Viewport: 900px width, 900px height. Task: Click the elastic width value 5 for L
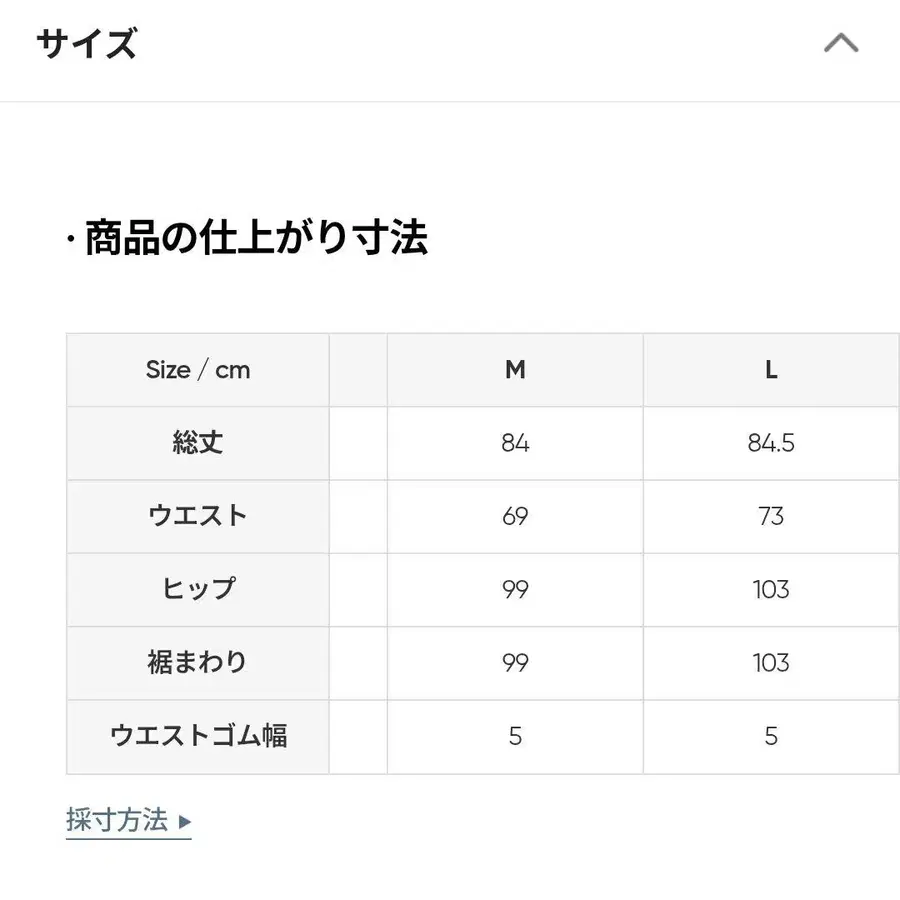770,735
